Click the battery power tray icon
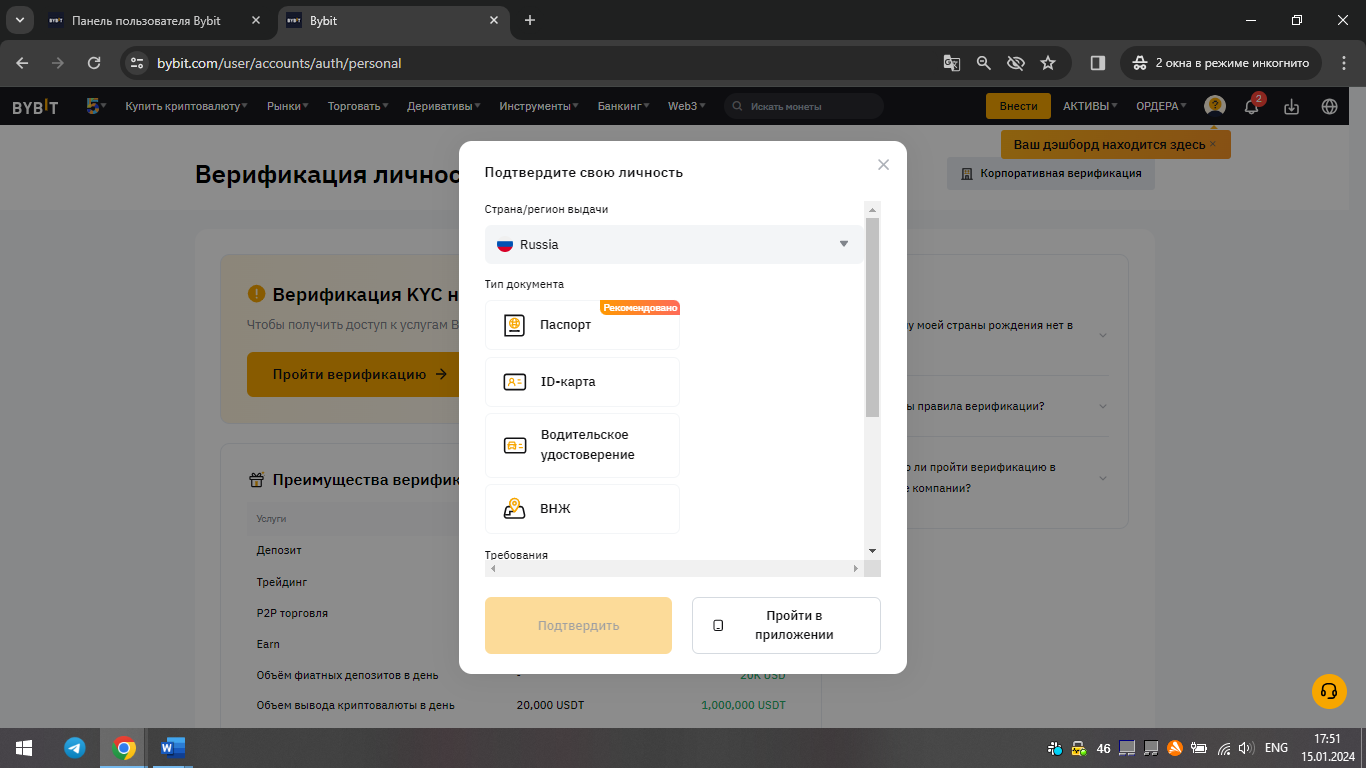Screen dimensions: 1366x768 [x=1198, y=747]
